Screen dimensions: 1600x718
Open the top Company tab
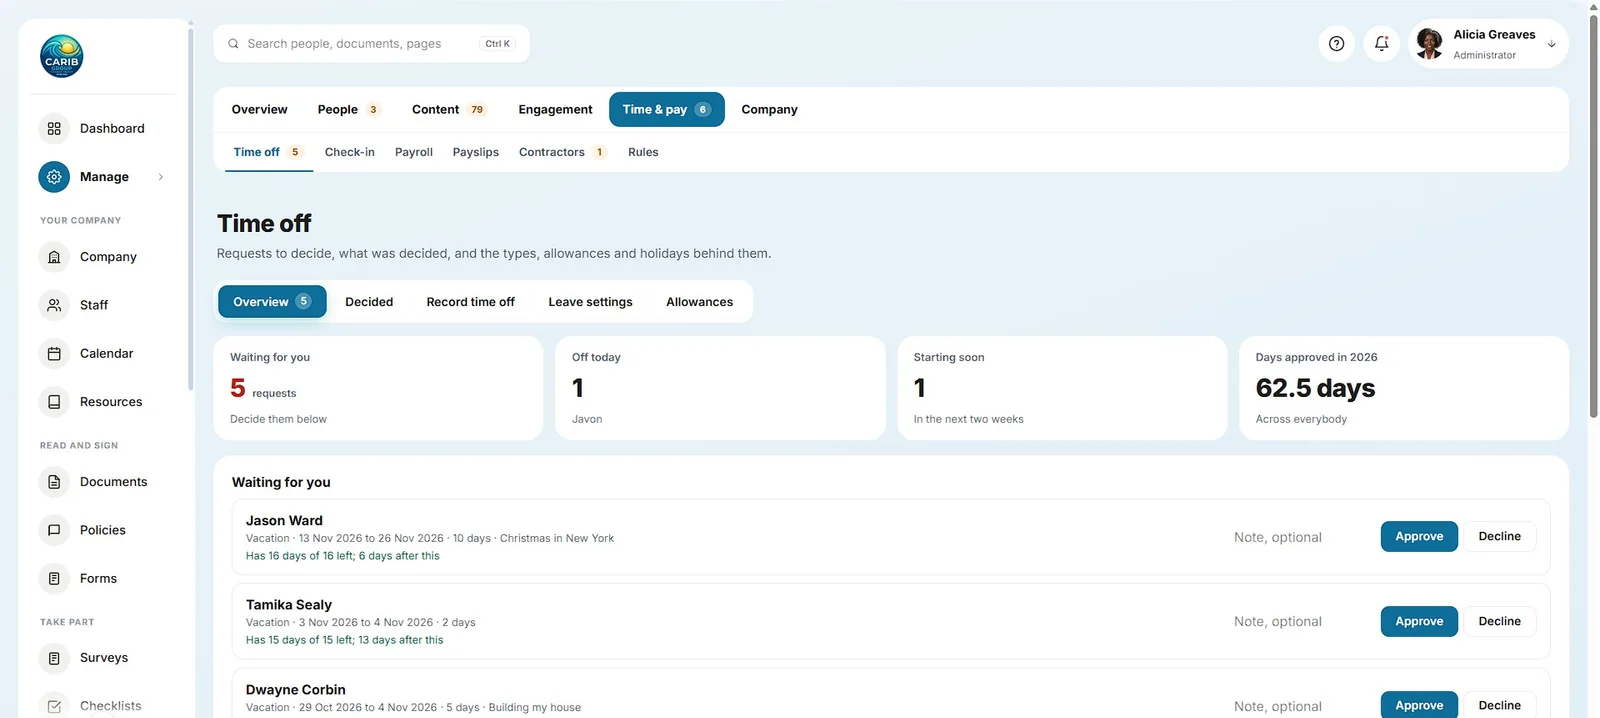[x=769, y=110]
